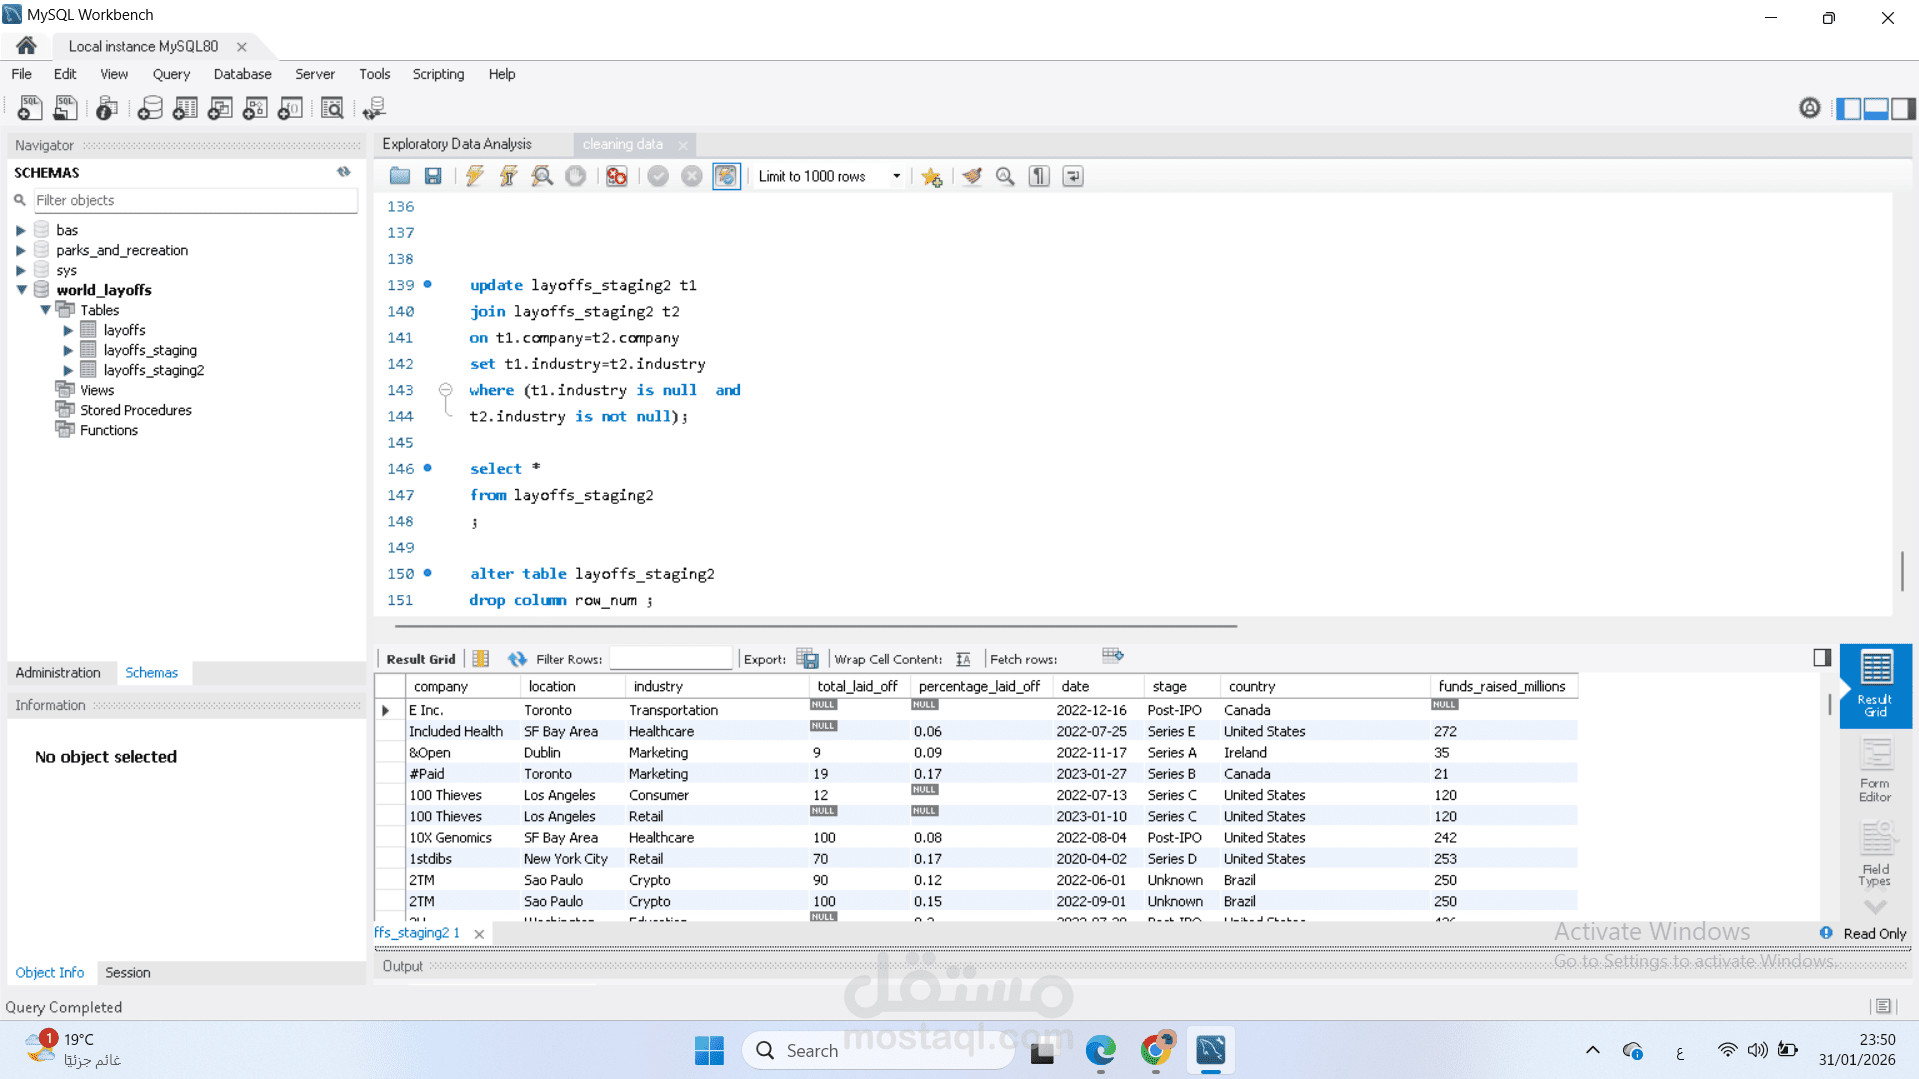The height and width of the screenshot is (1079, 1919).
Task: Add query to favorites star icon
Action: pos(932,176)
